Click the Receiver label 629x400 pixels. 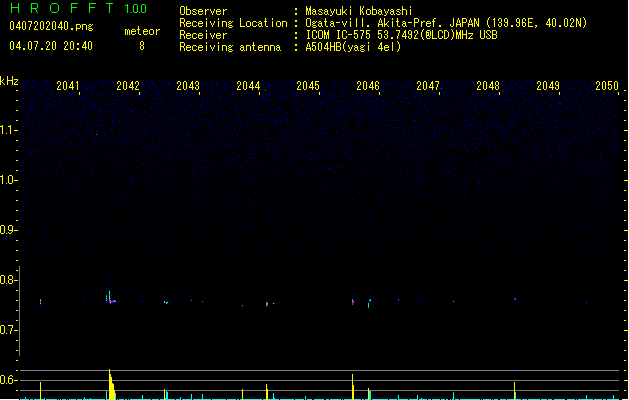coord(203,35)
